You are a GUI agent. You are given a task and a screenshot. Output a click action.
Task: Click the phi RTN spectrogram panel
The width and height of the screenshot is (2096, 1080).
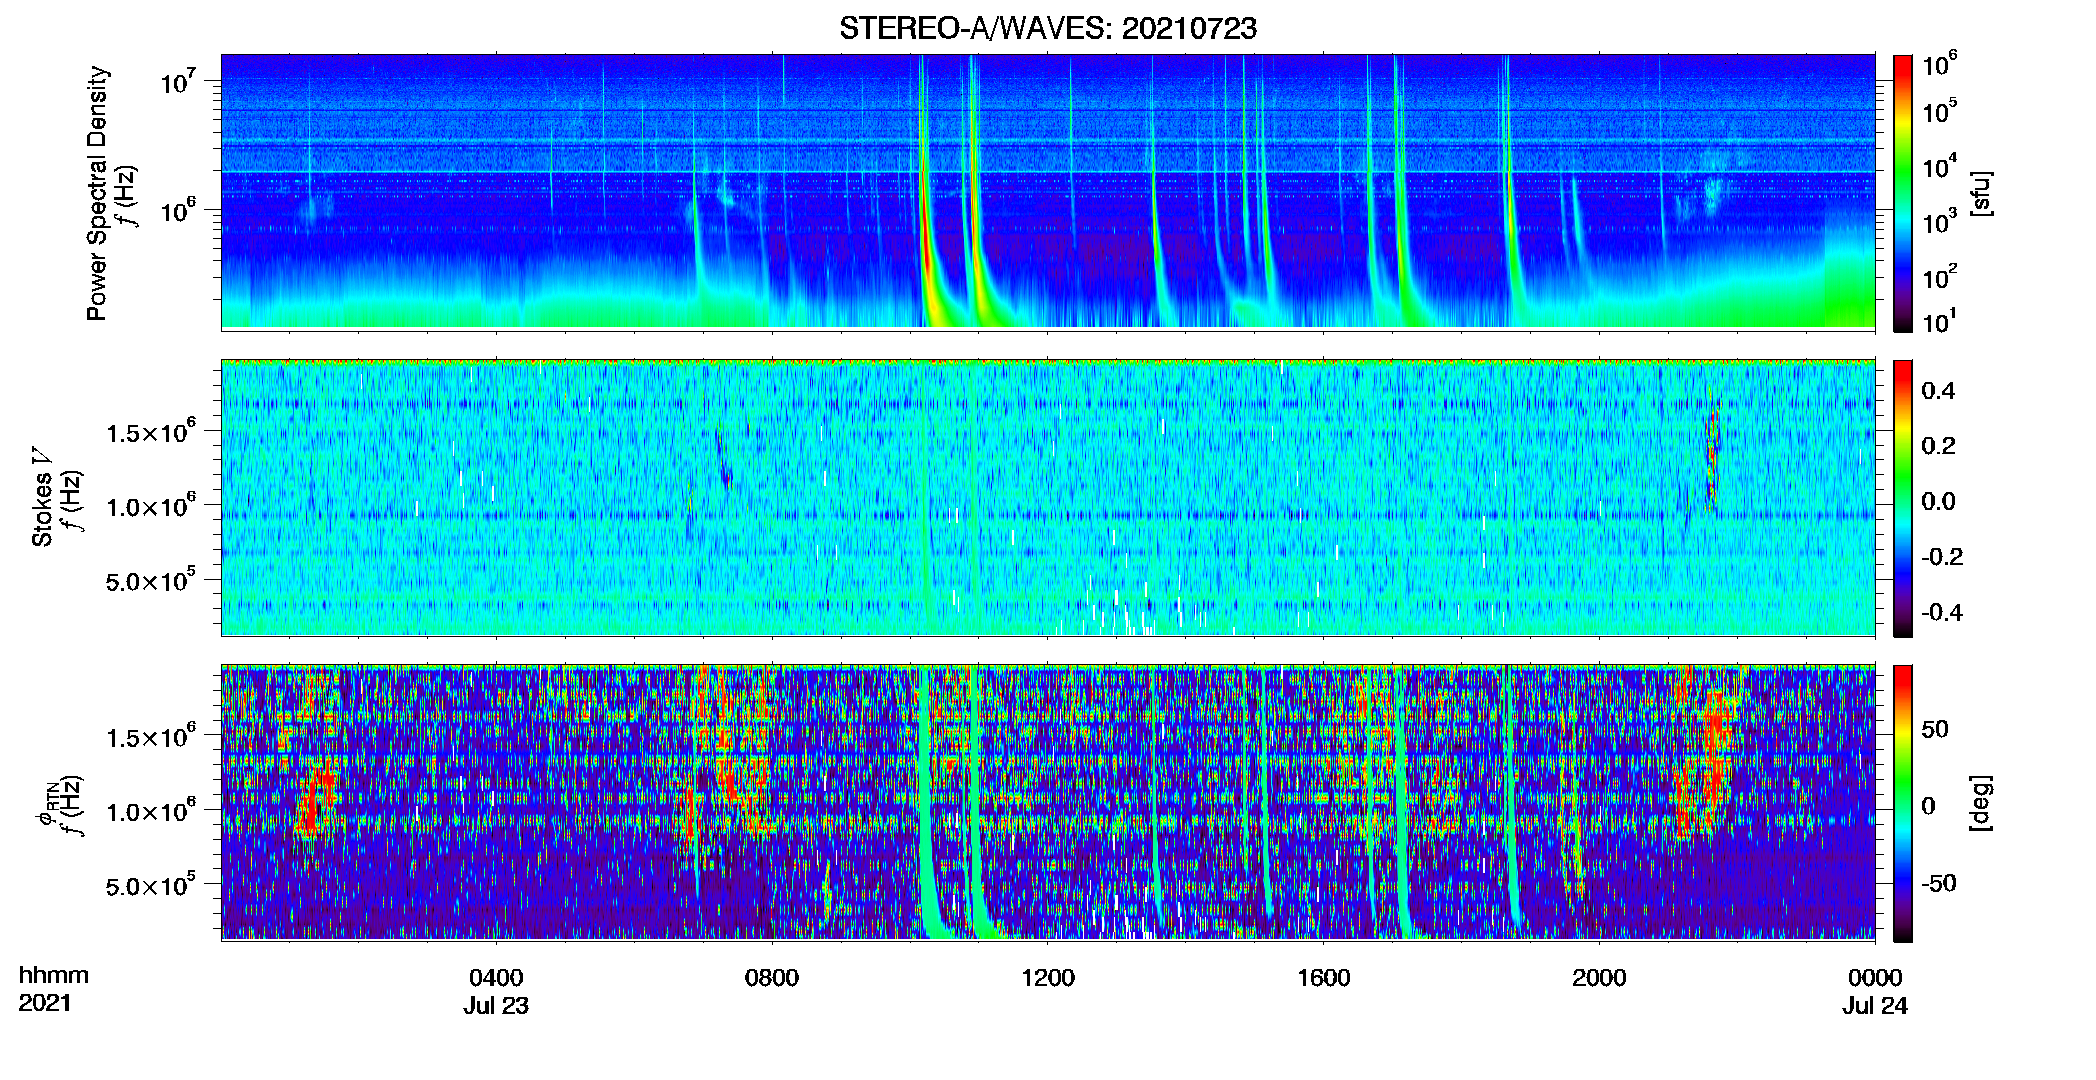click(x=1048, y=803)
